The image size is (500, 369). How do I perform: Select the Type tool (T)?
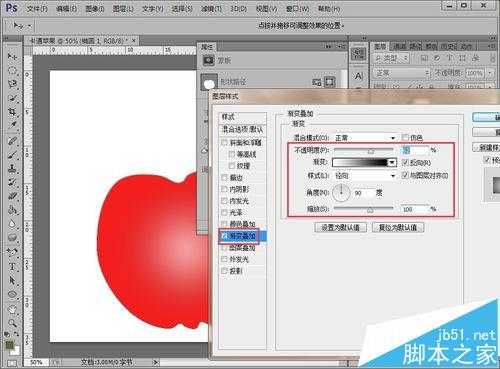click(x=12, y=267)
